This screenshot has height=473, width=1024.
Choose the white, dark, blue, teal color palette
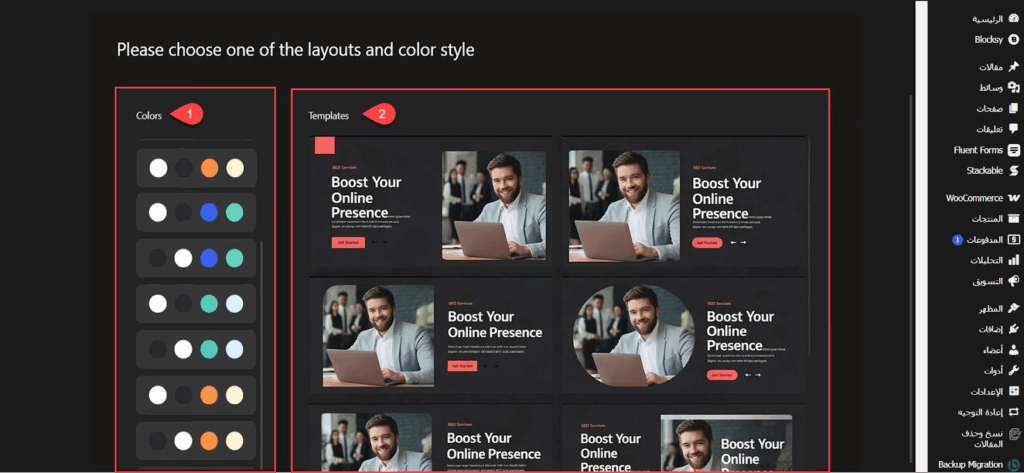[196, 212]
